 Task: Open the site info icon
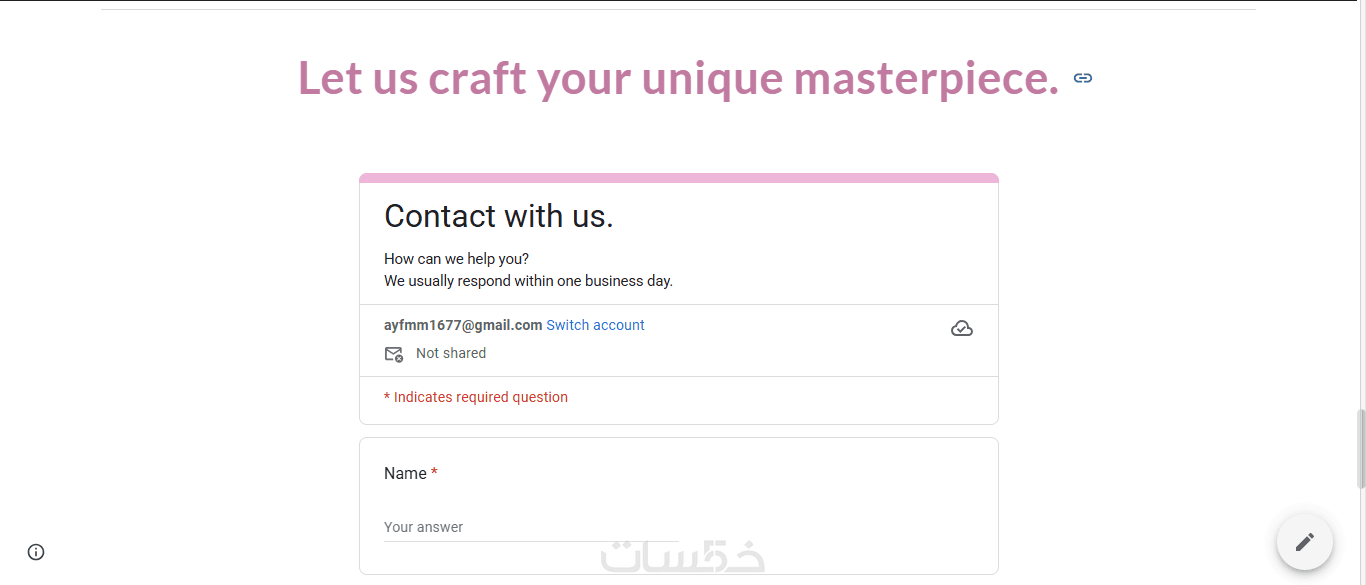[x=36, y=552]
